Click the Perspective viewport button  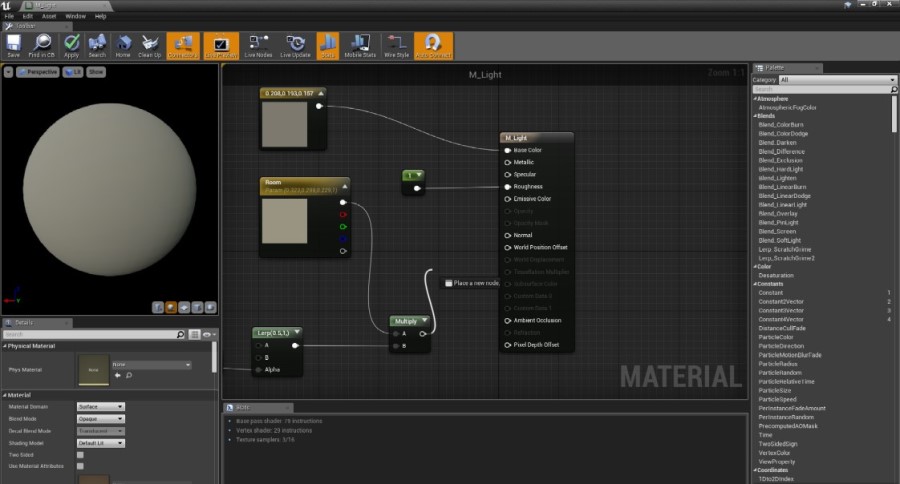point(38,72)
